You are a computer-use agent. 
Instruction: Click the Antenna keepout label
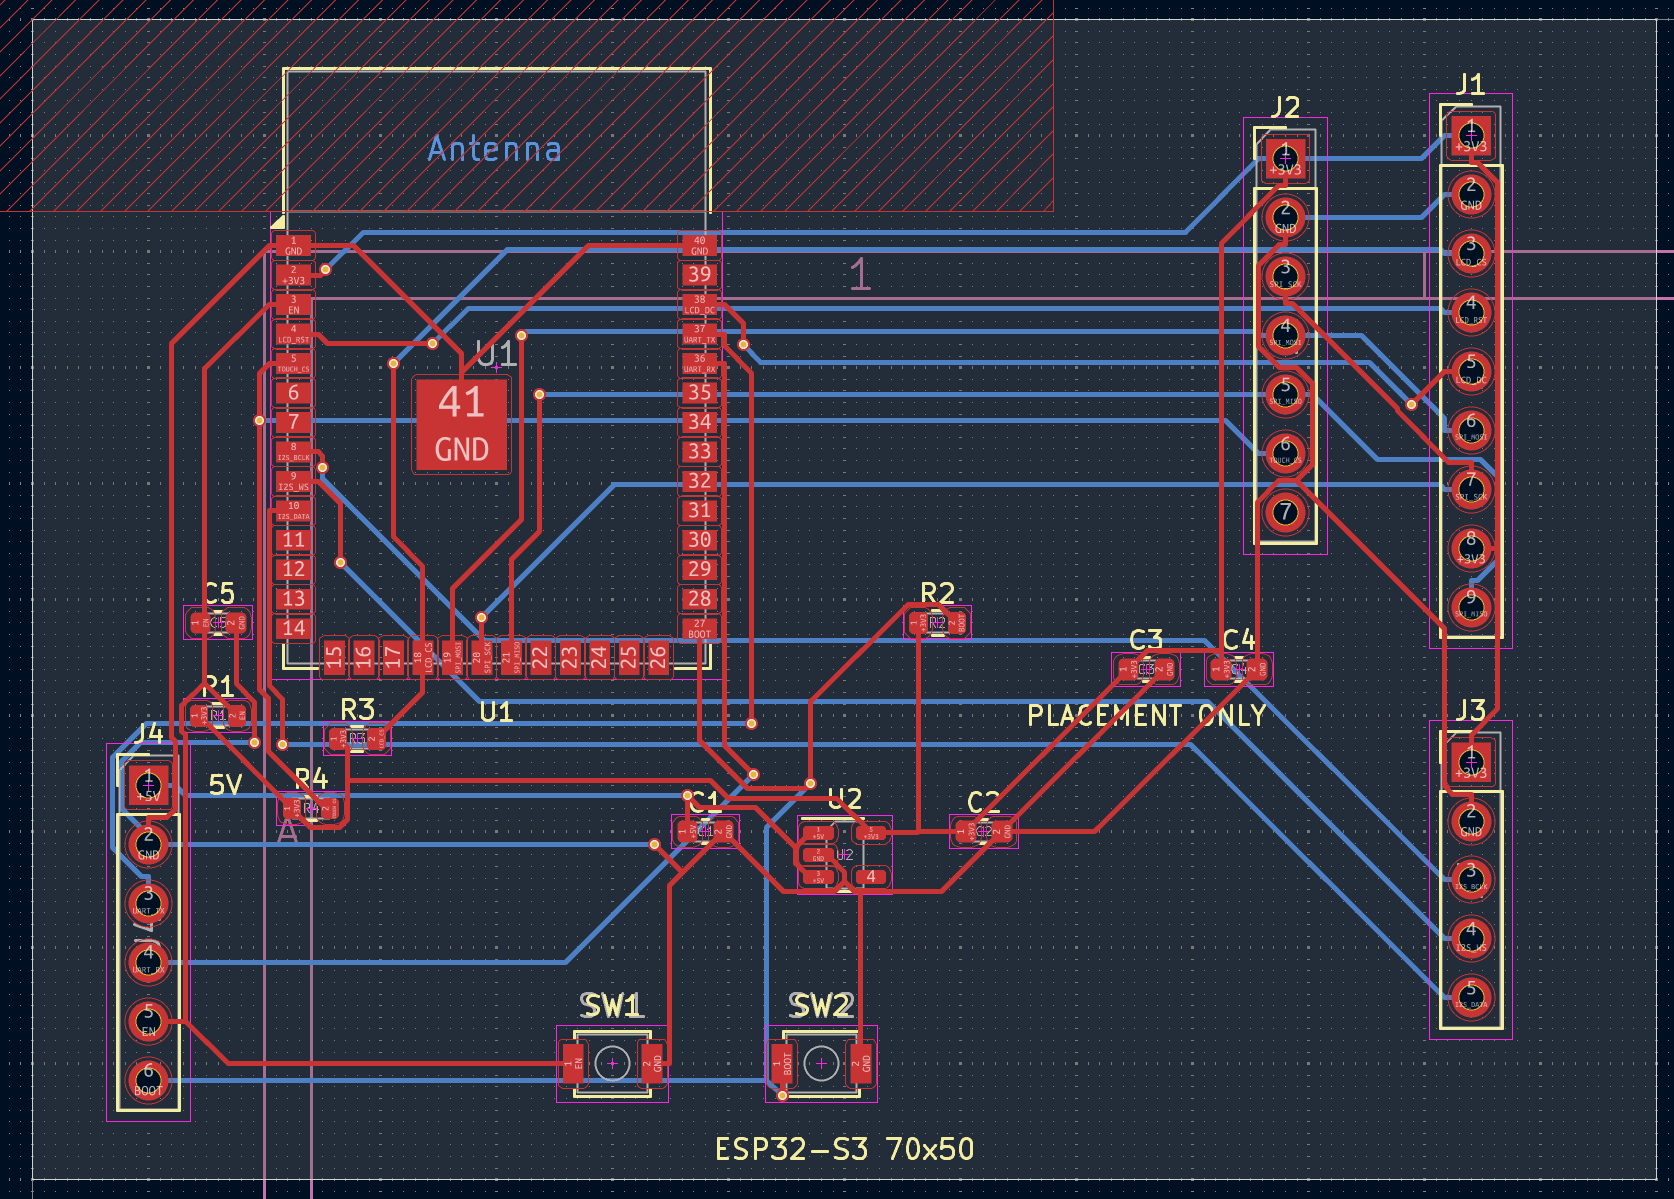tap(495, 149)
